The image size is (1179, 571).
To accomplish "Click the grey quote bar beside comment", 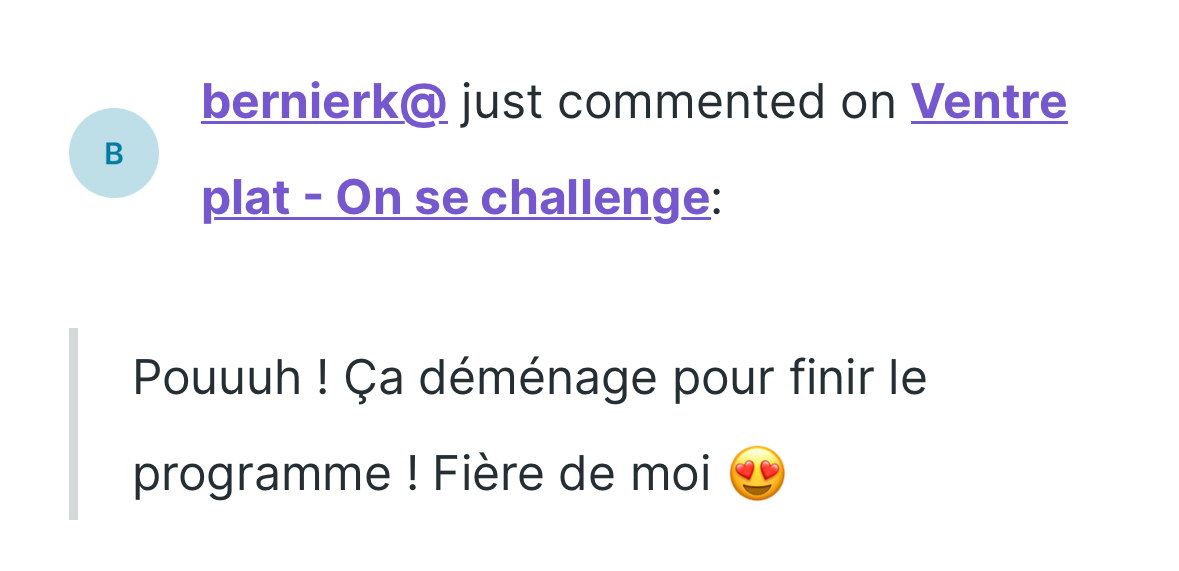I will tap(73, 424).
